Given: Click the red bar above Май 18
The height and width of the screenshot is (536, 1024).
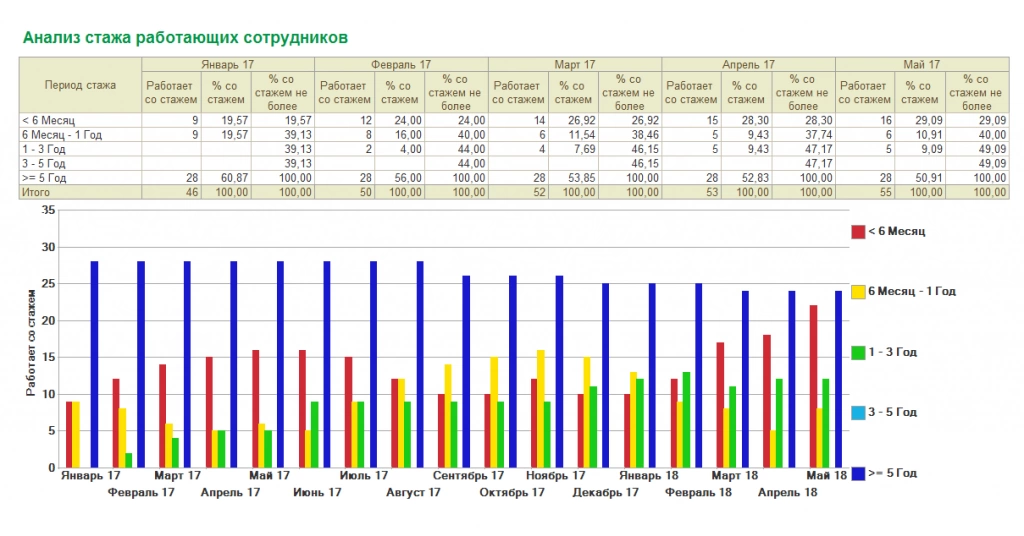Looking at the screenshot, I should [813, 386].
